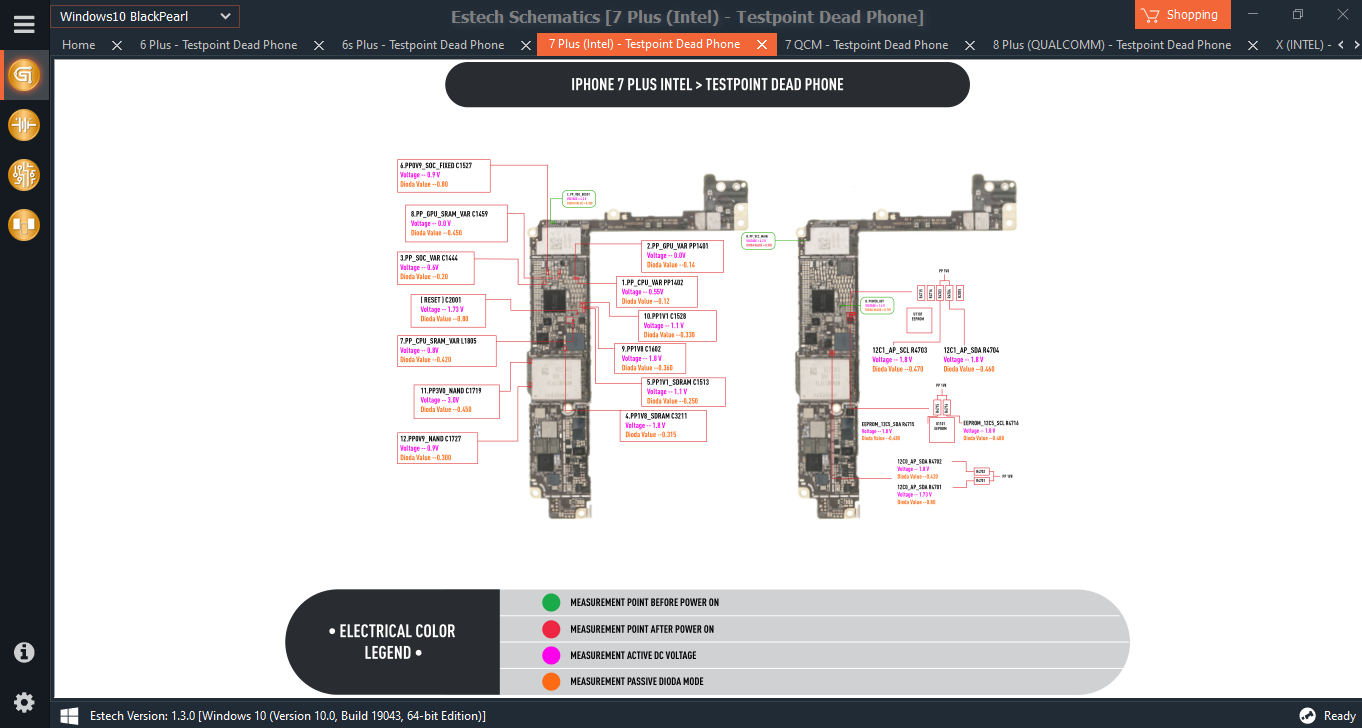The width and height of the screenshot is (1362, 728).
Task: Open the capacitor symbol sidebar icon
Action: 24,125
